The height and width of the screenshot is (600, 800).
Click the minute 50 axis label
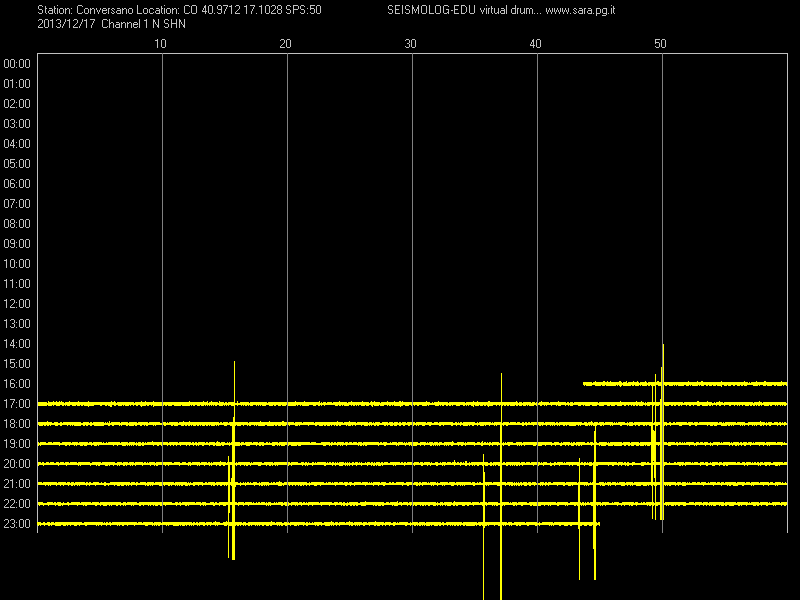coord(660,44)
